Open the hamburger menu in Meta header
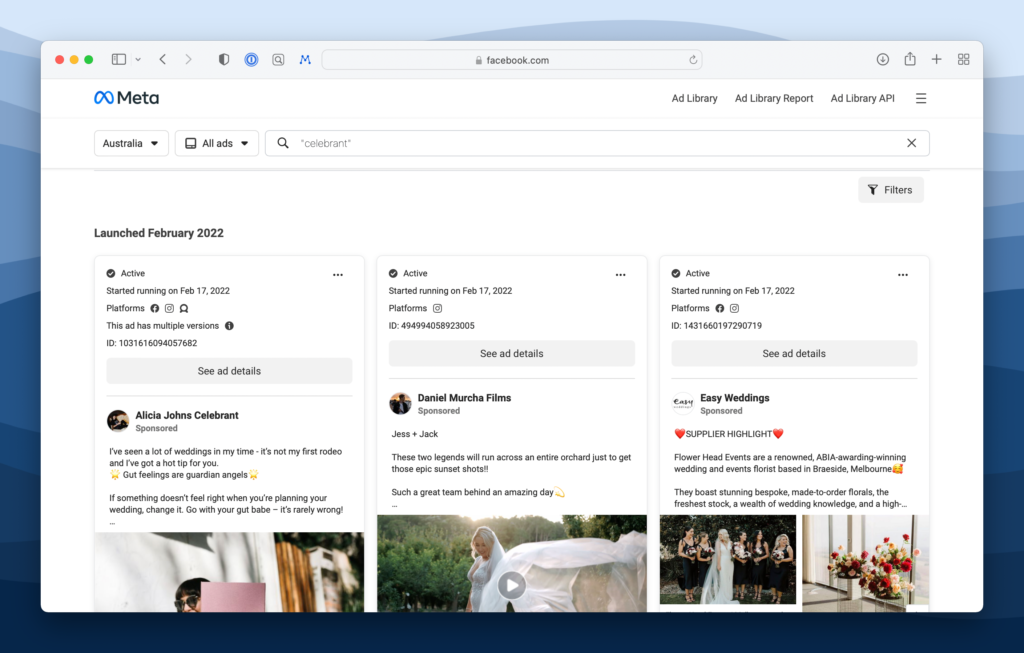The width and height of the screenshot is (1024, 653). (921, 98)
